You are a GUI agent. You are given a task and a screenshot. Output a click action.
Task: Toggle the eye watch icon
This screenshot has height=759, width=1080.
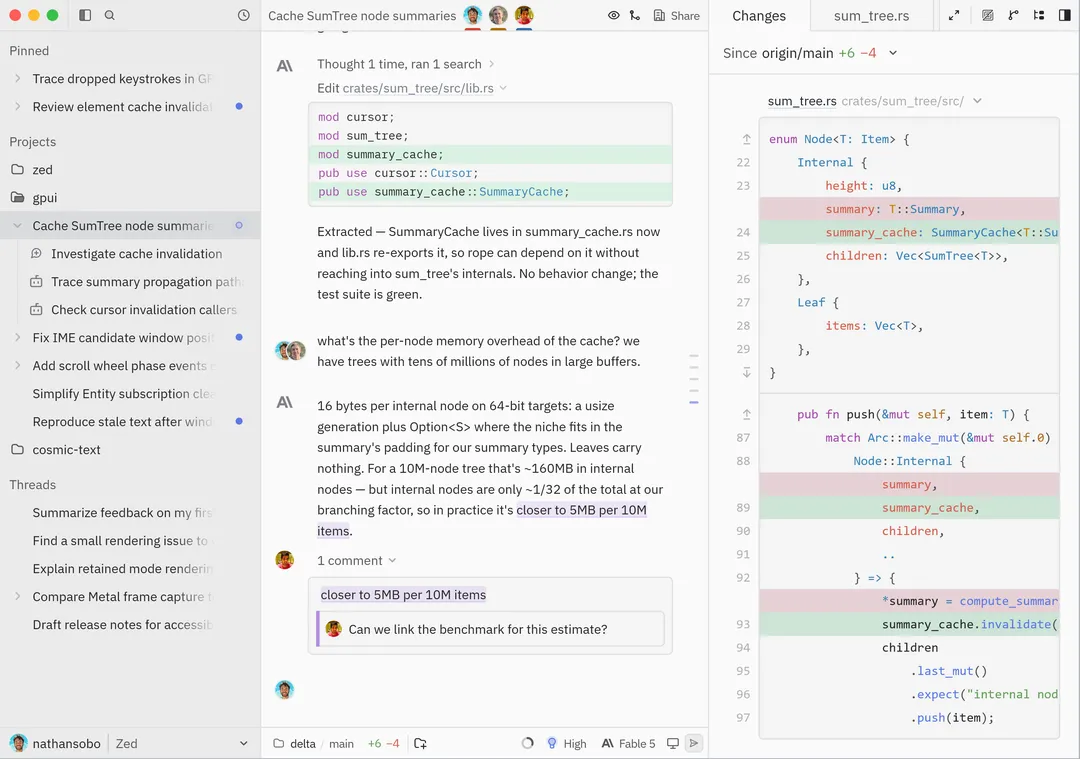click(613, 15)
